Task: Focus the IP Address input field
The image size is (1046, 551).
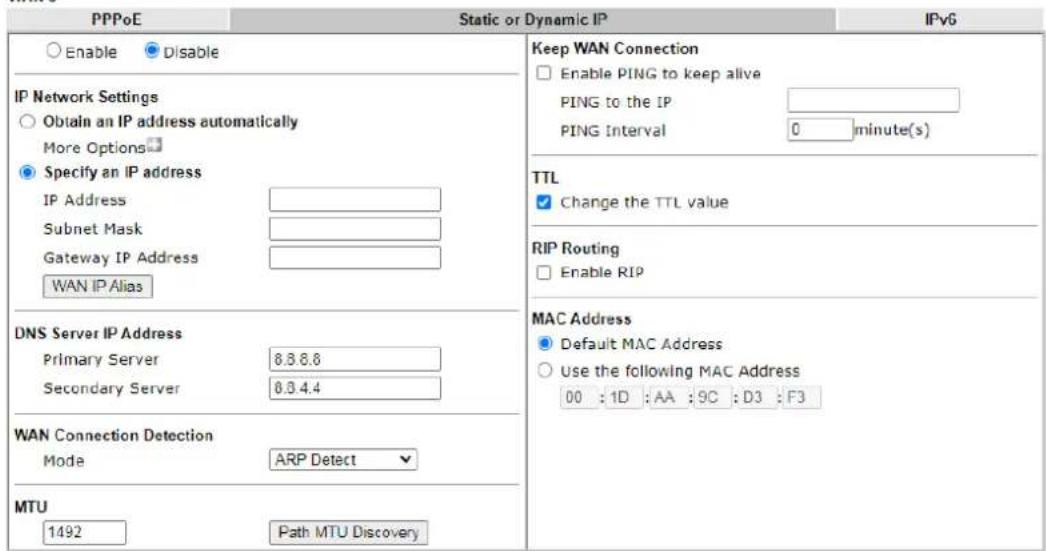Action: coord(355,199)
